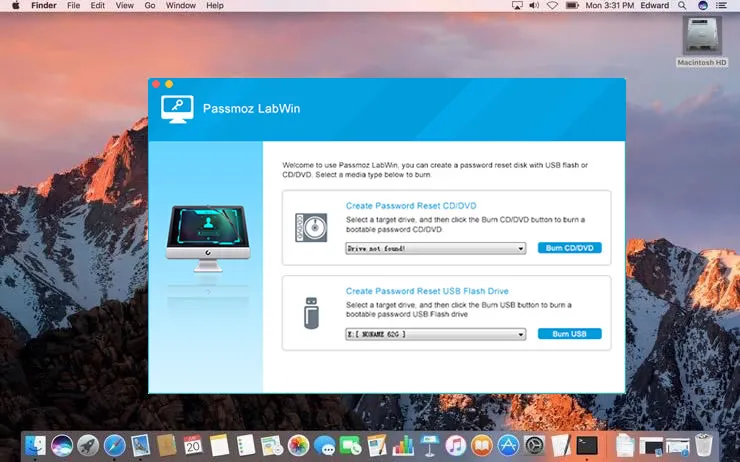This screenshot has height=462, width=740.
Task: Open Keynote podium icon in Dock
Action: [x=429, y=445]
